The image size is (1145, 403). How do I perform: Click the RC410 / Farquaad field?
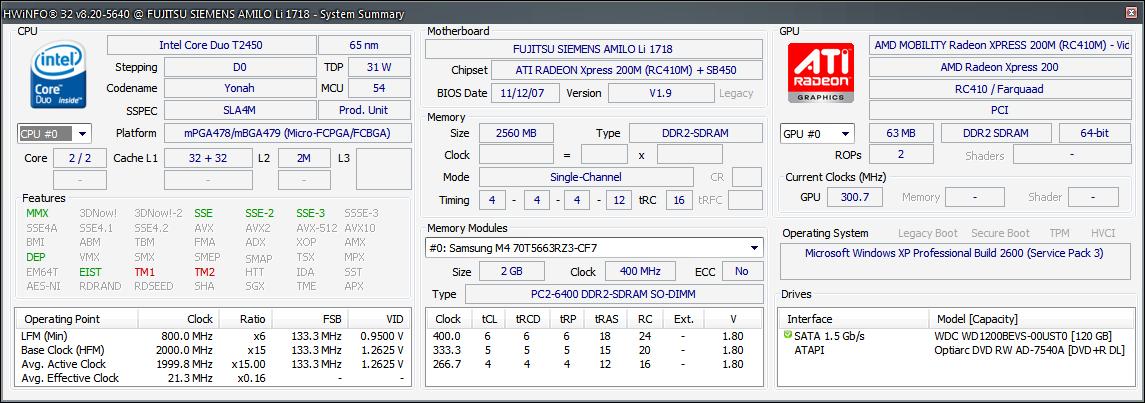[1000, 89]
